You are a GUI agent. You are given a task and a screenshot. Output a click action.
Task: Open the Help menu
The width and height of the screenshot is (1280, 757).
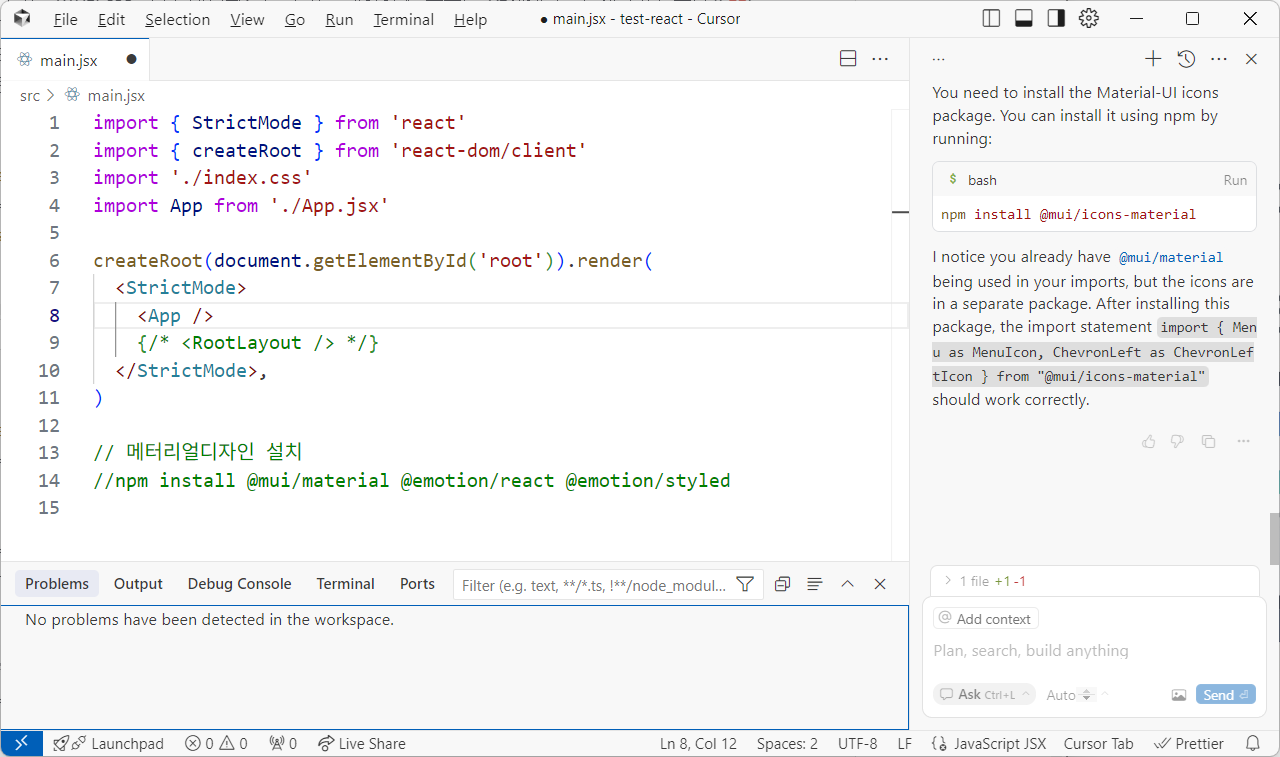click(470, 20)
